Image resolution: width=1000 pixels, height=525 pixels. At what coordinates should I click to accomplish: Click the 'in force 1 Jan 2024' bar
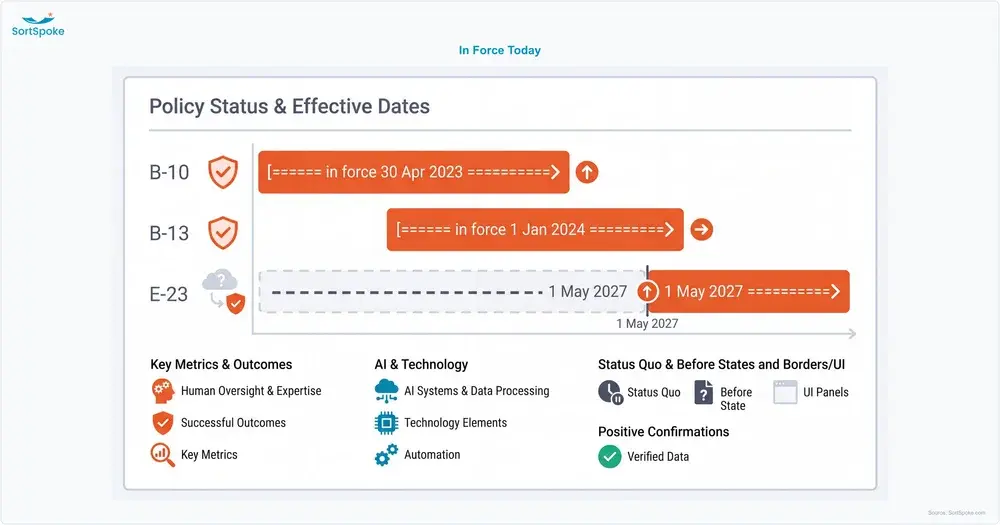[x=535, y=230]
